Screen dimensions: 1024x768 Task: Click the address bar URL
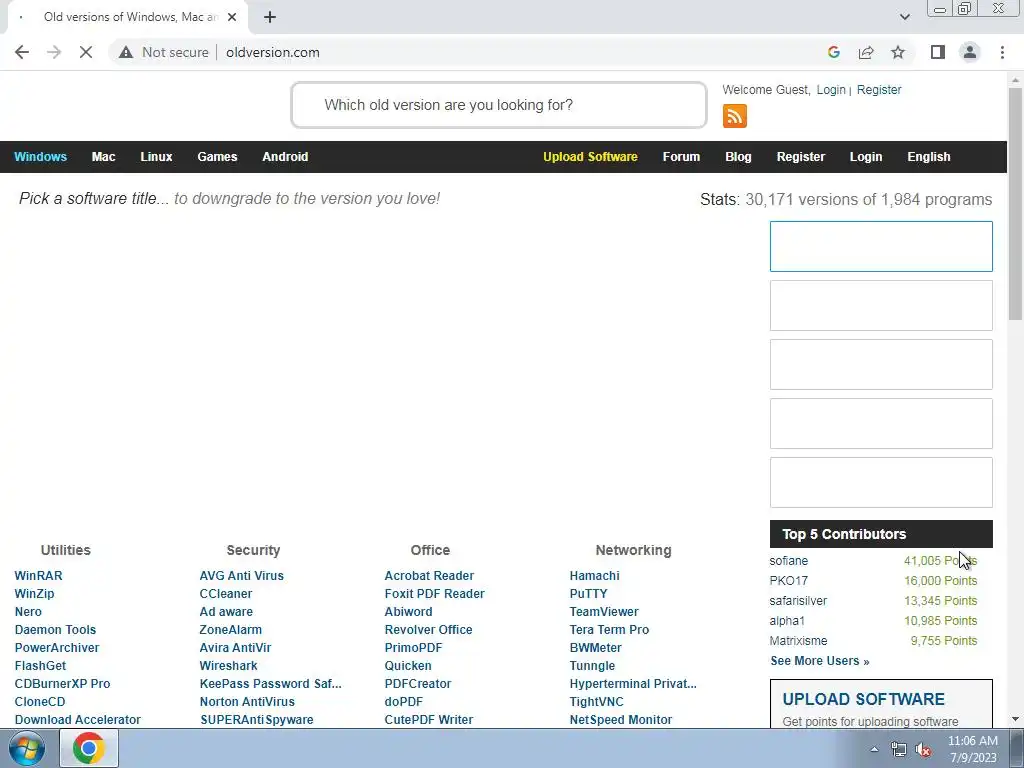(x=273, y=52)
